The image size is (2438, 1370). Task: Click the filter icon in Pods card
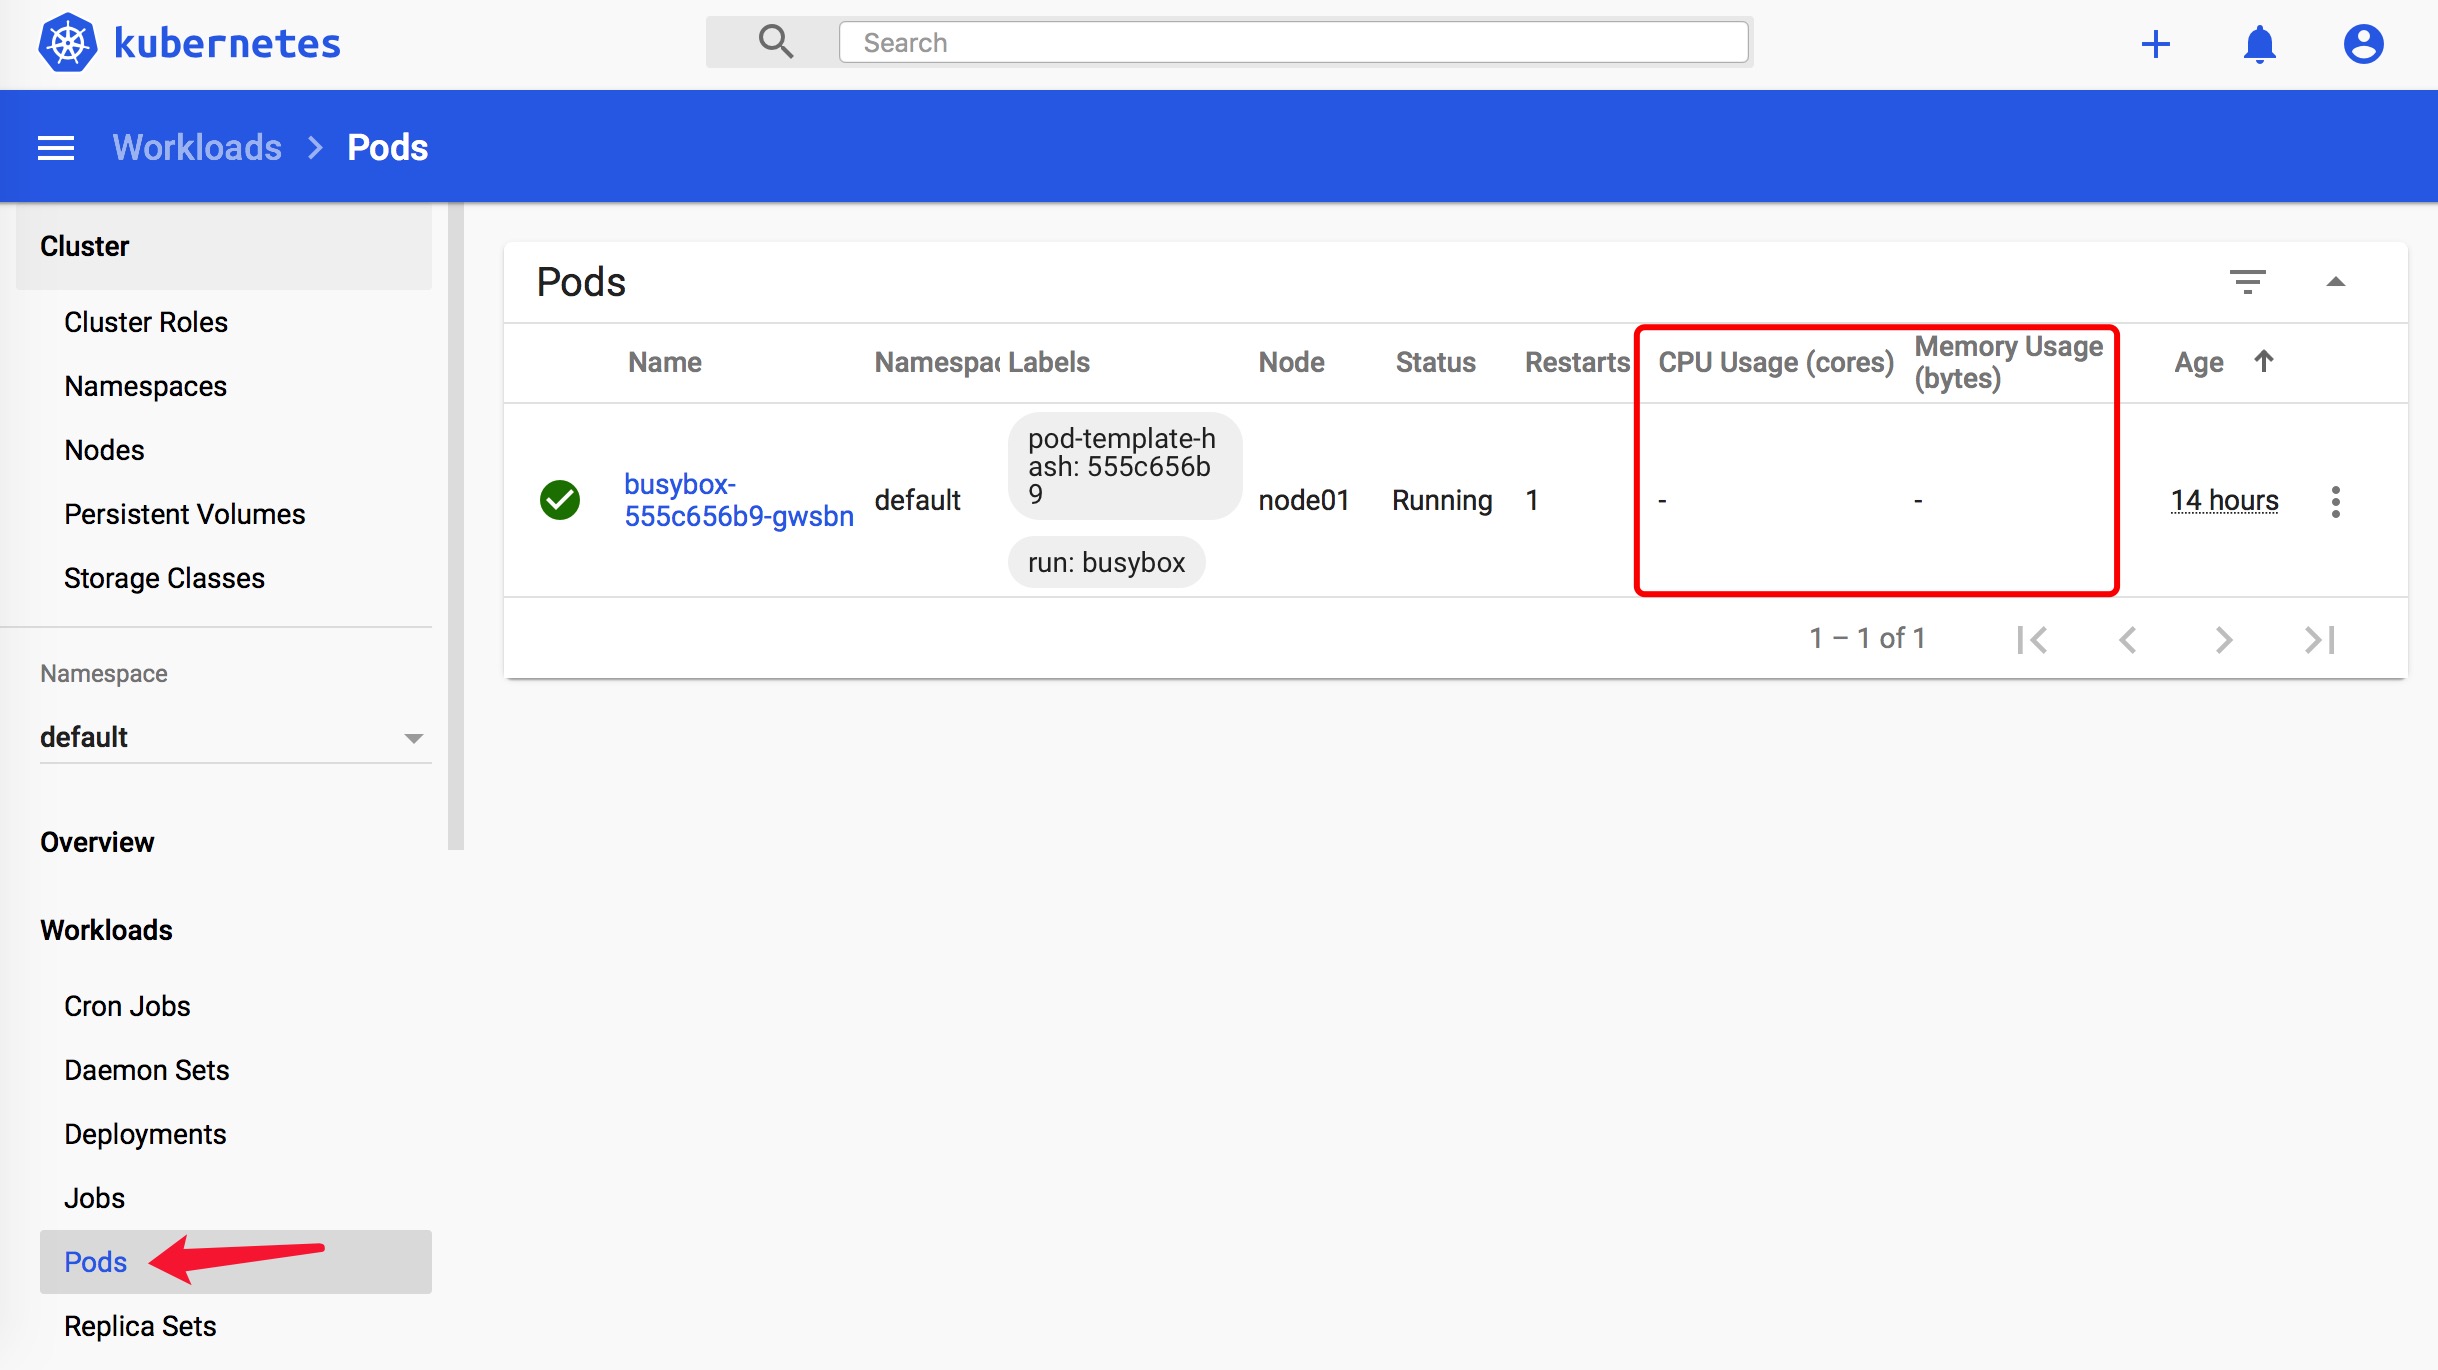tap(2248, 282)
